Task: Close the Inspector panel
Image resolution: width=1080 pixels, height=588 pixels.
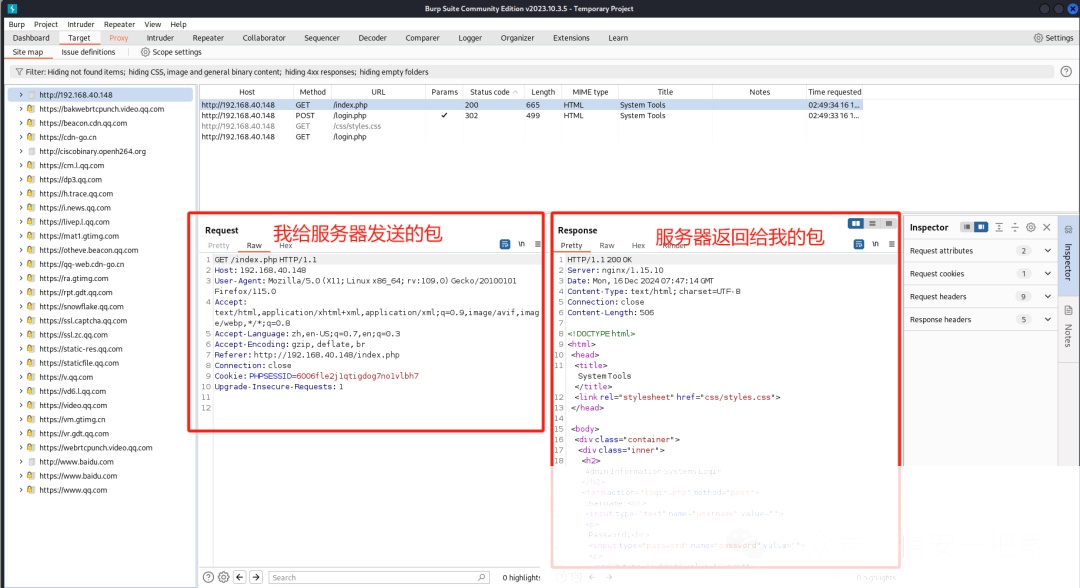Action: tap(1047, 227)
